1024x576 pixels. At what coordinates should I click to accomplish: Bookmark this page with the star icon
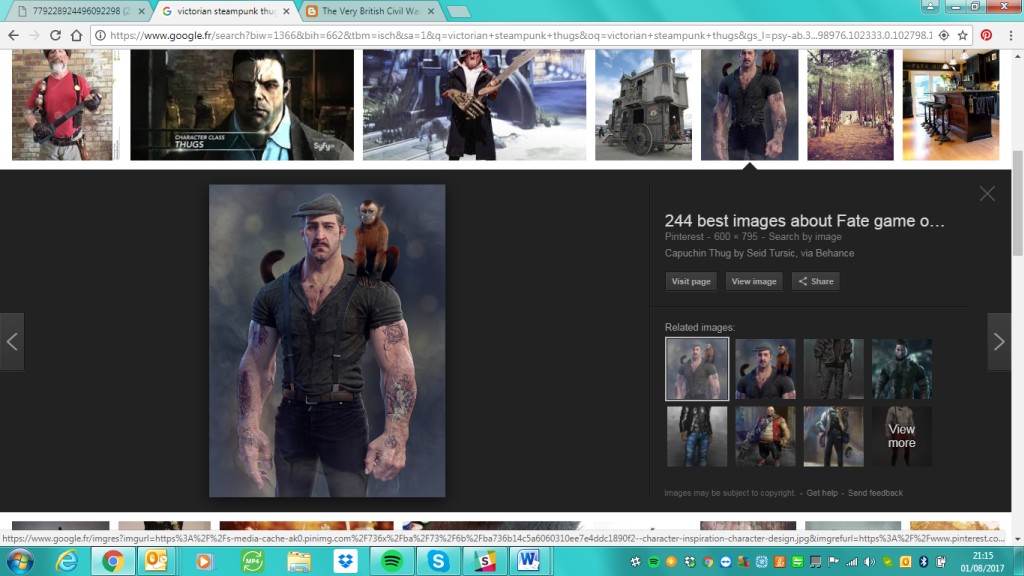pos(963,35)
